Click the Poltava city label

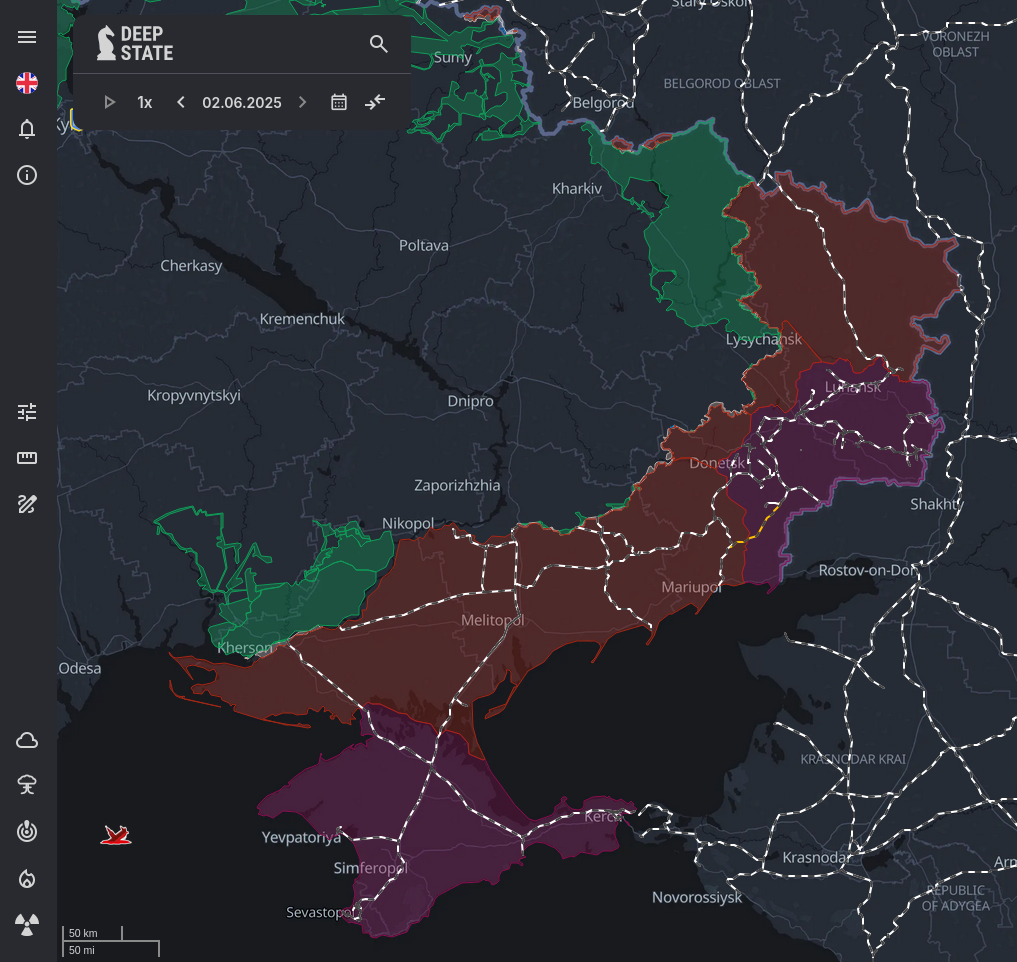click(424, 245)
